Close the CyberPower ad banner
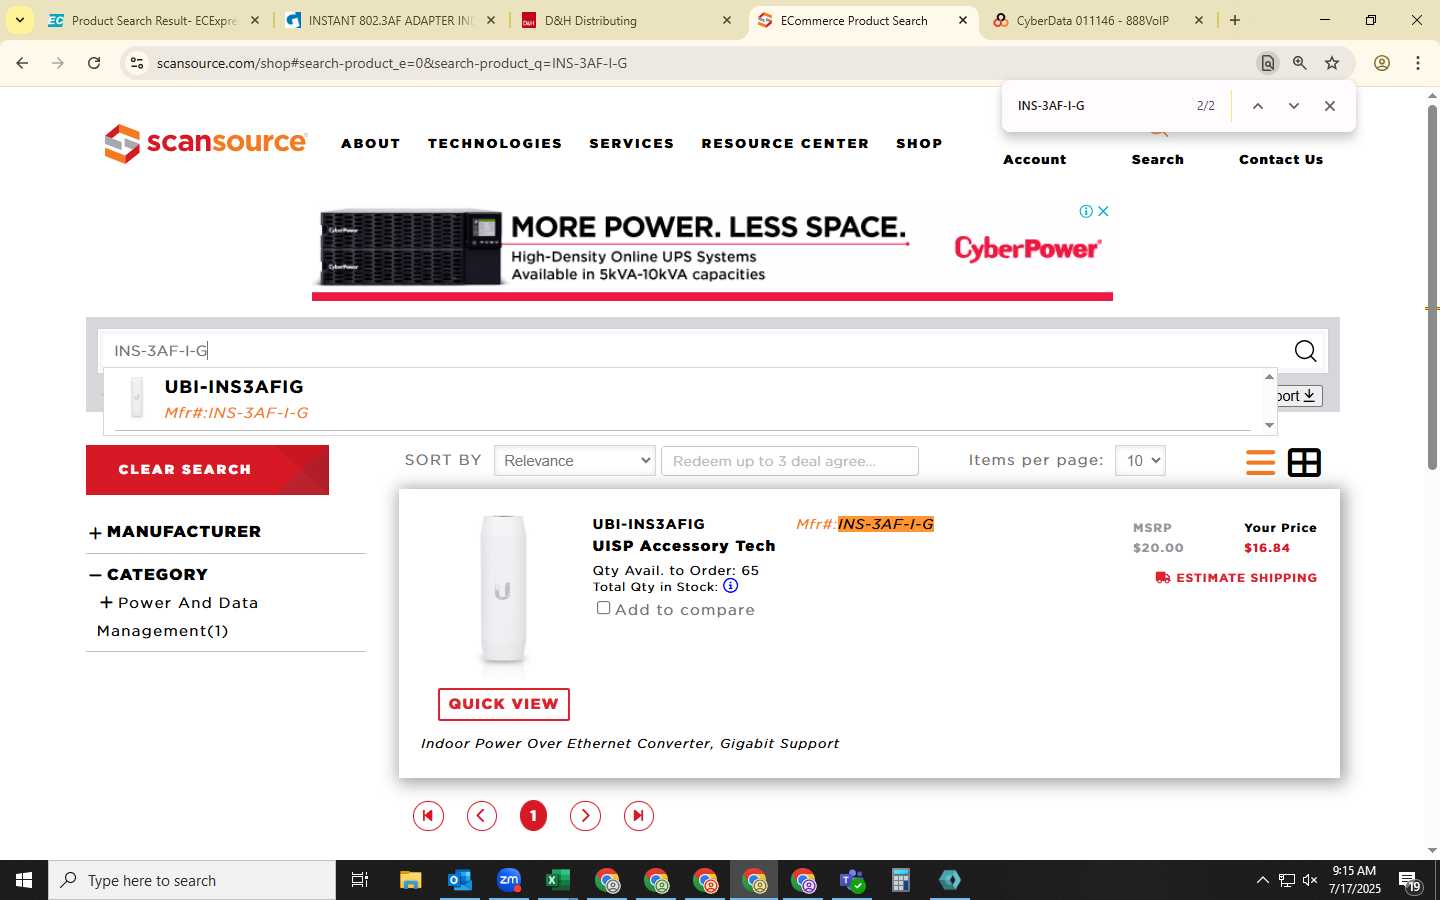This screenshot has width=1440, height=900. [x=1103, y=211]
